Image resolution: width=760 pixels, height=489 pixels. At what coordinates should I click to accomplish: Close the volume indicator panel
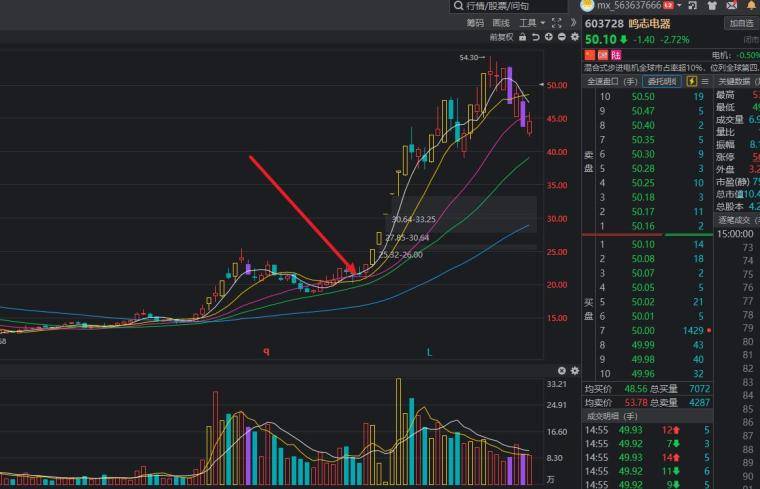(562, 371)
